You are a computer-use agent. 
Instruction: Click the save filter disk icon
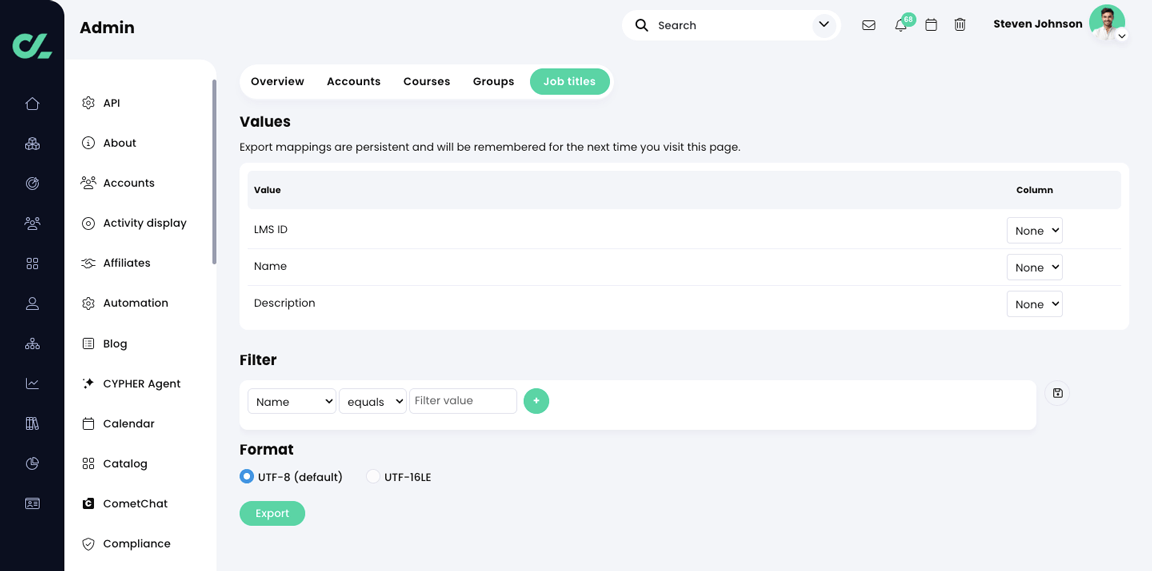pyautogui.click(x=1057, y=392)
